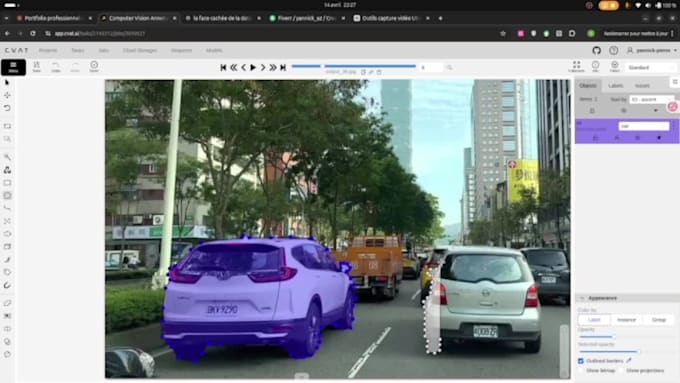Viewport: 680px width, 383px height.
Task: Open the OpenCV tools icon
Action: coord(7,170)
